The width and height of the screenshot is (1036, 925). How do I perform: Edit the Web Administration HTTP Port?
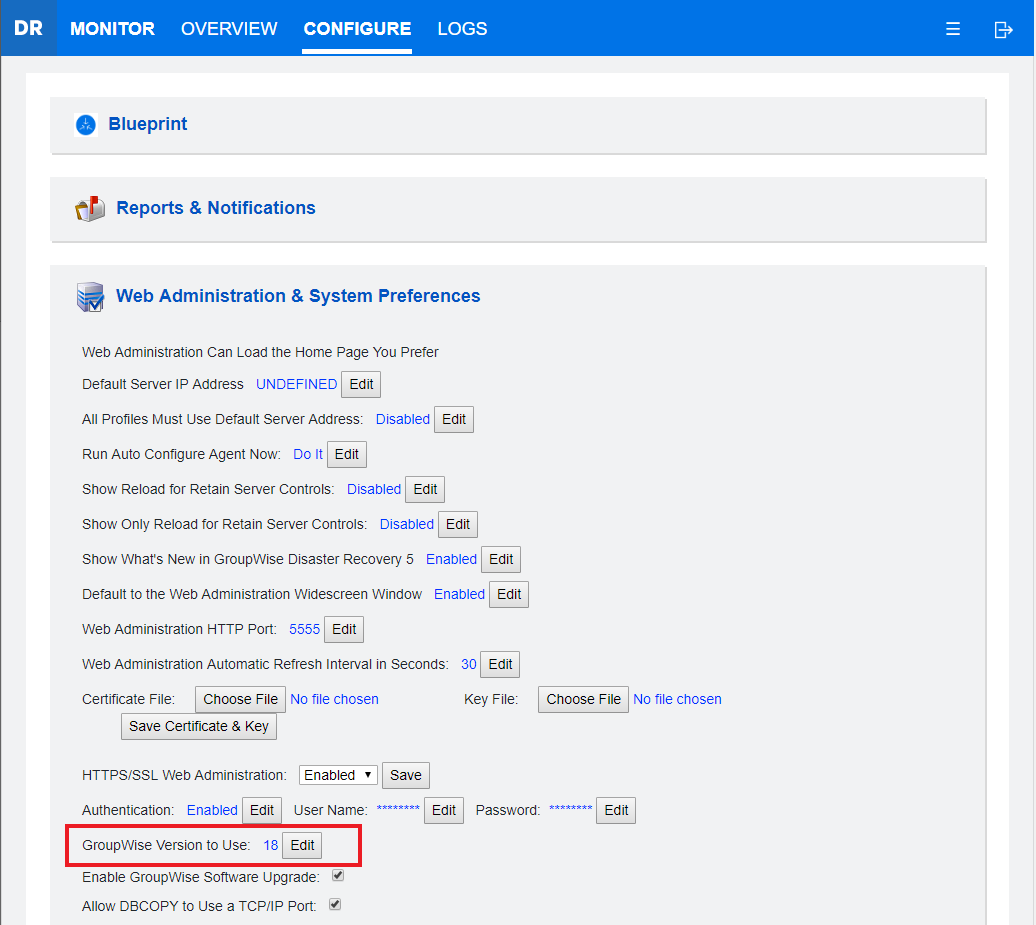pyautogui.click(x=344, y=630)
